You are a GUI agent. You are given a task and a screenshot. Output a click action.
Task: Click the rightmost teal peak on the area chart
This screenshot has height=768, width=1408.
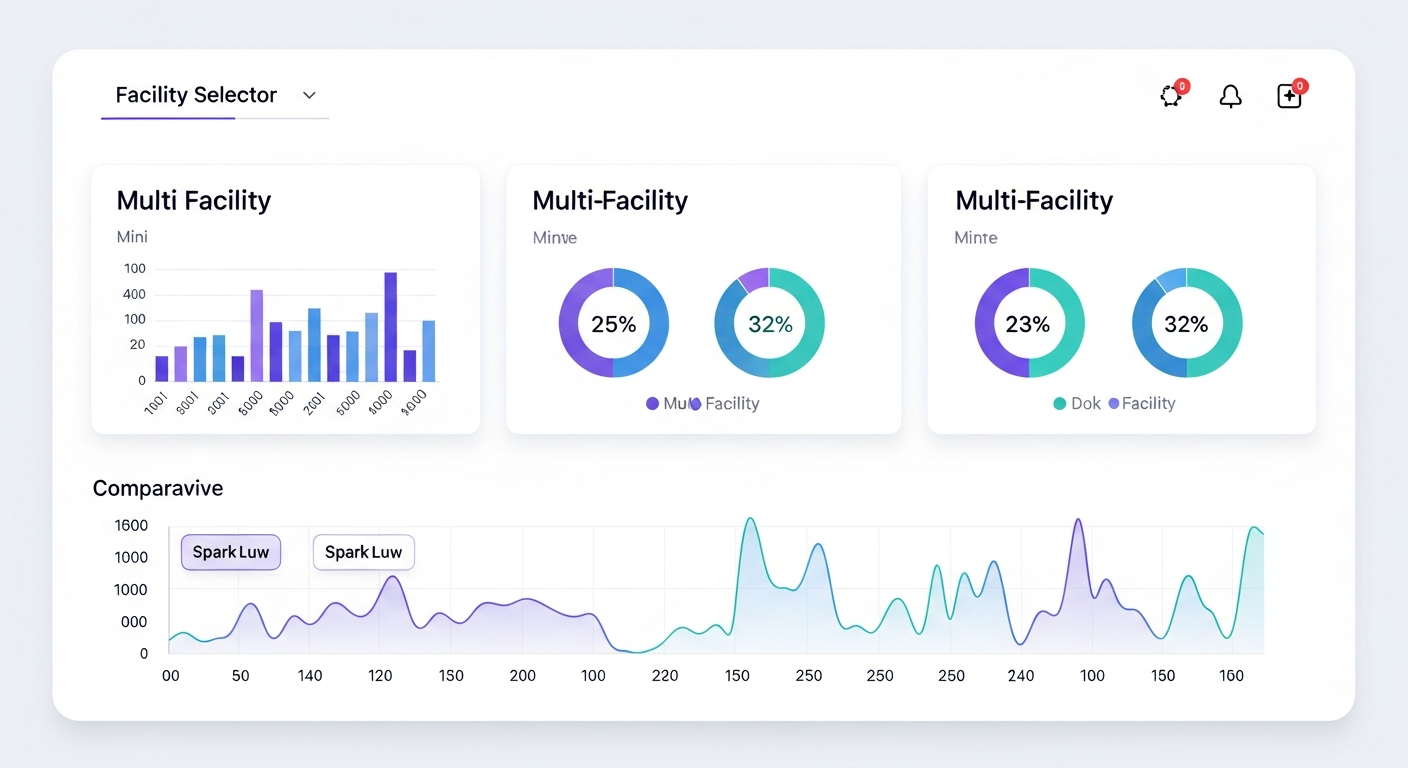point(1253,529)
